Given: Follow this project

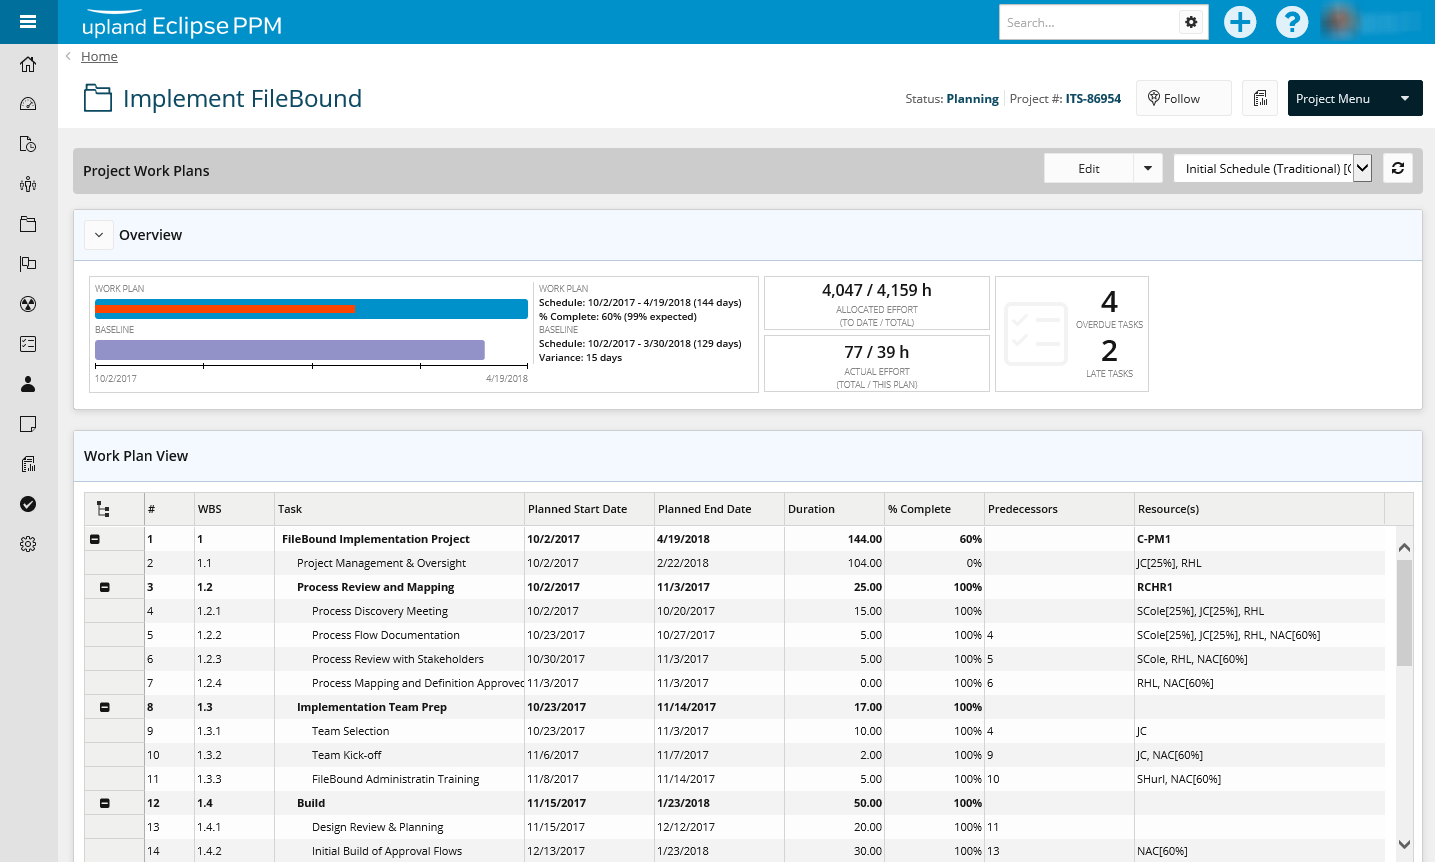Looking at the screenshot, I should pyautogui.click(x=1183, y=98).
